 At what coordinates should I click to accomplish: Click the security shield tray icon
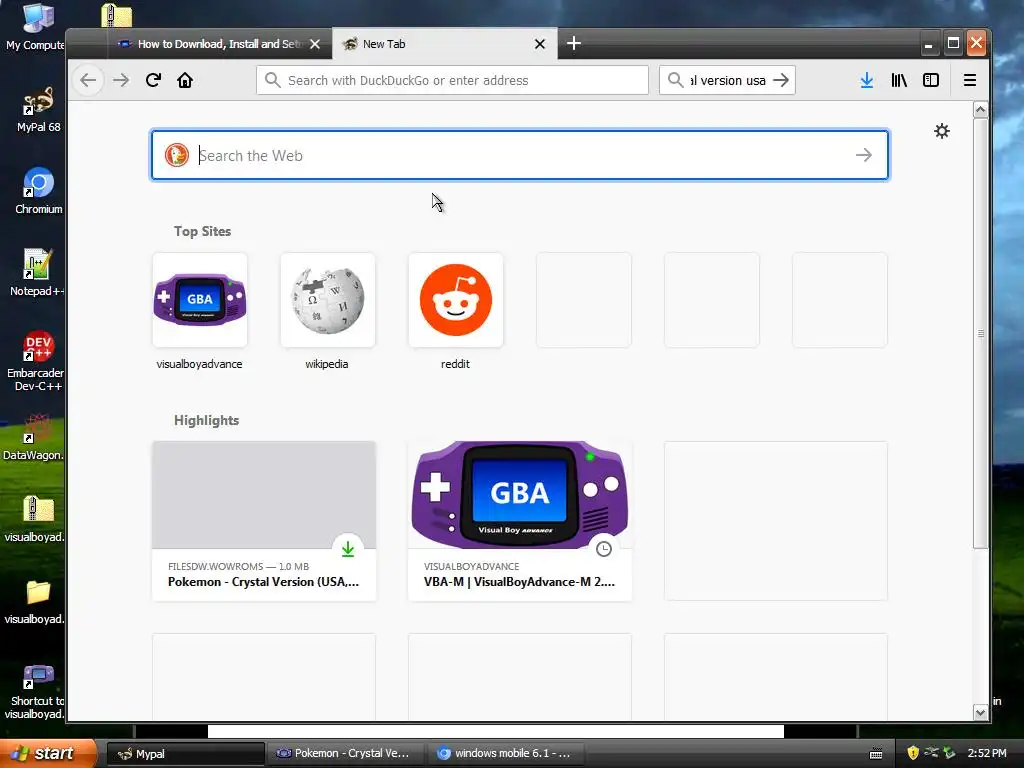(913, 753)
